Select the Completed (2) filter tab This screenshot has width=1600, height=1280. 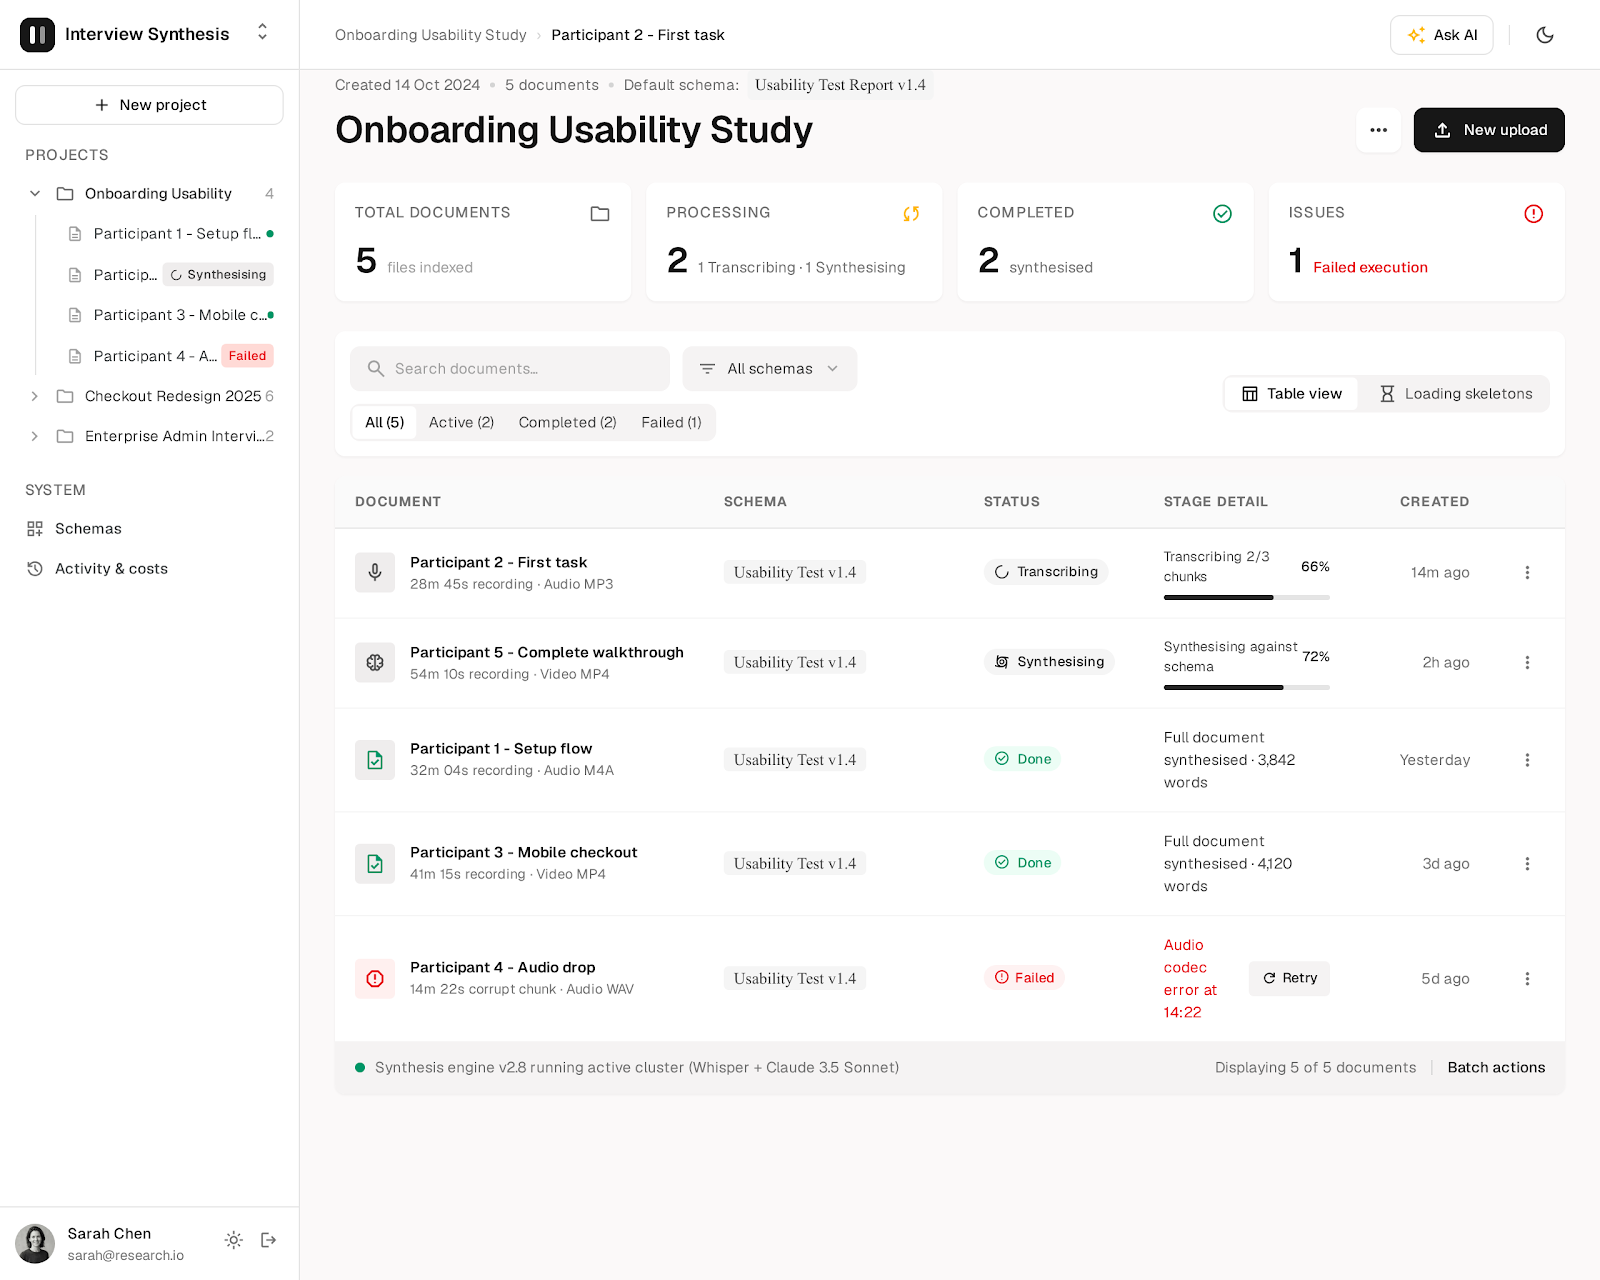point(568,423)
